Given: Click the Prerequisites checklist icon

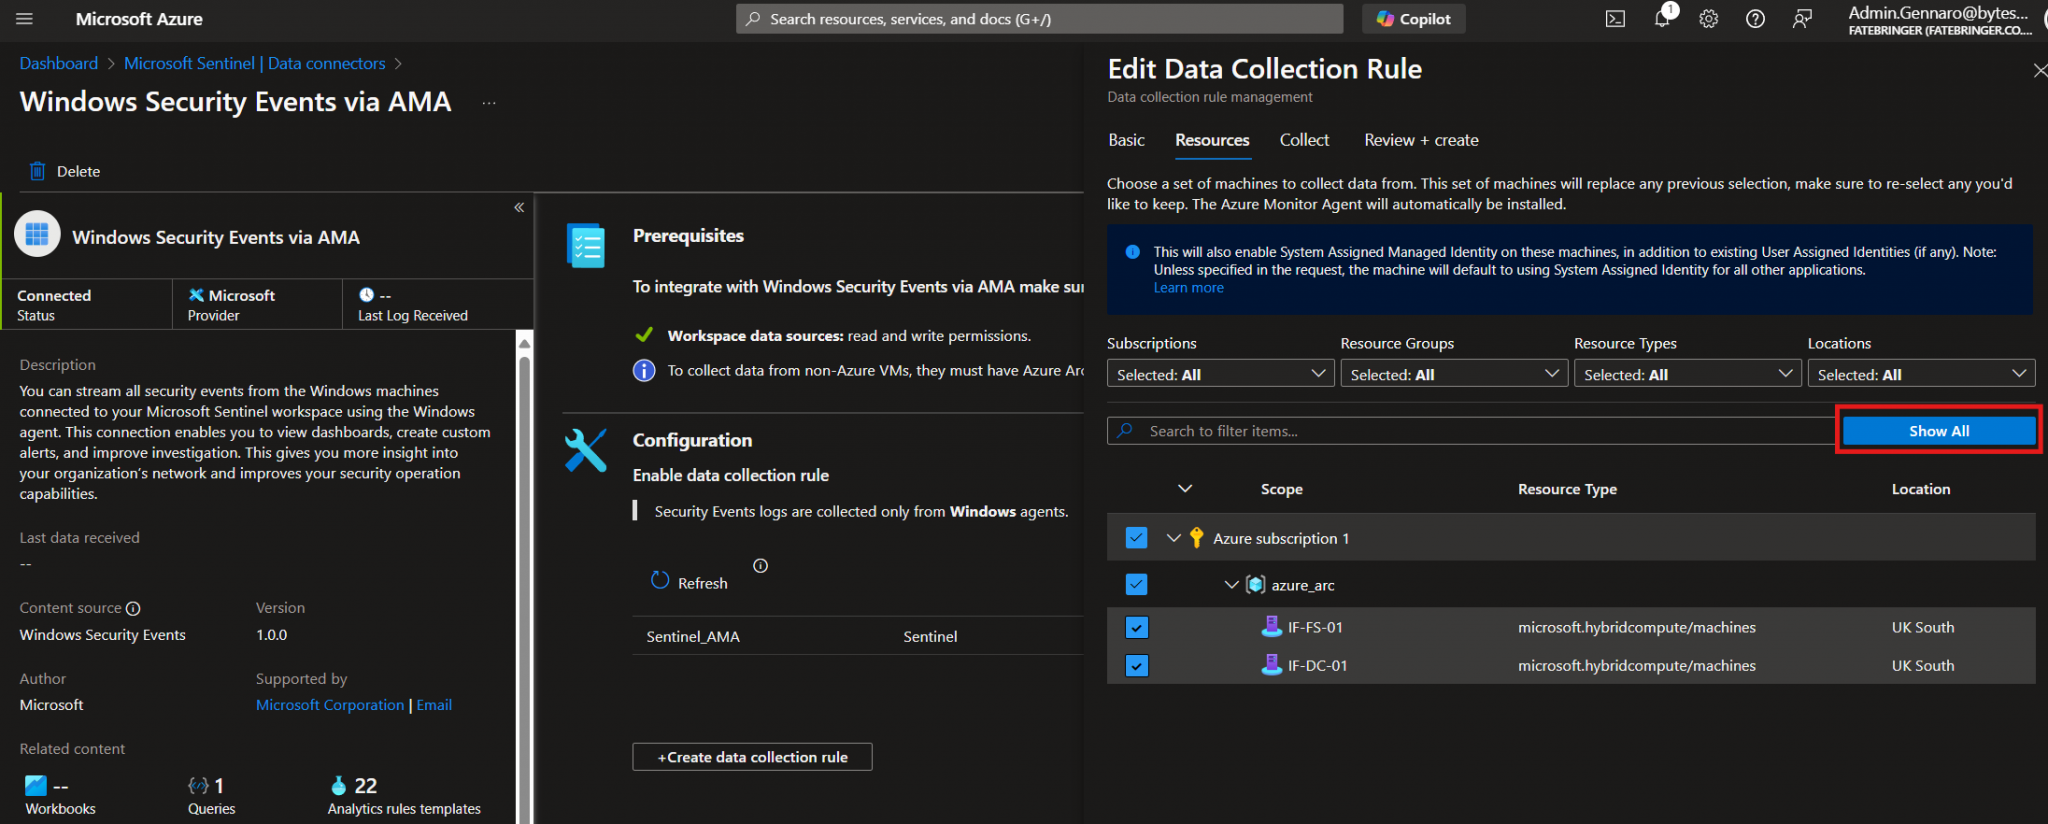Looking at the screenshot, I should (x=586, y=245).
